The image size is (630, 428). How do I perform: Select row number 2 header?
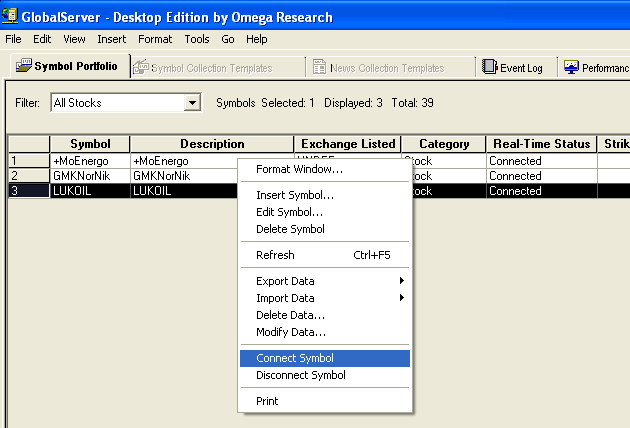click(x=29, y=176)
